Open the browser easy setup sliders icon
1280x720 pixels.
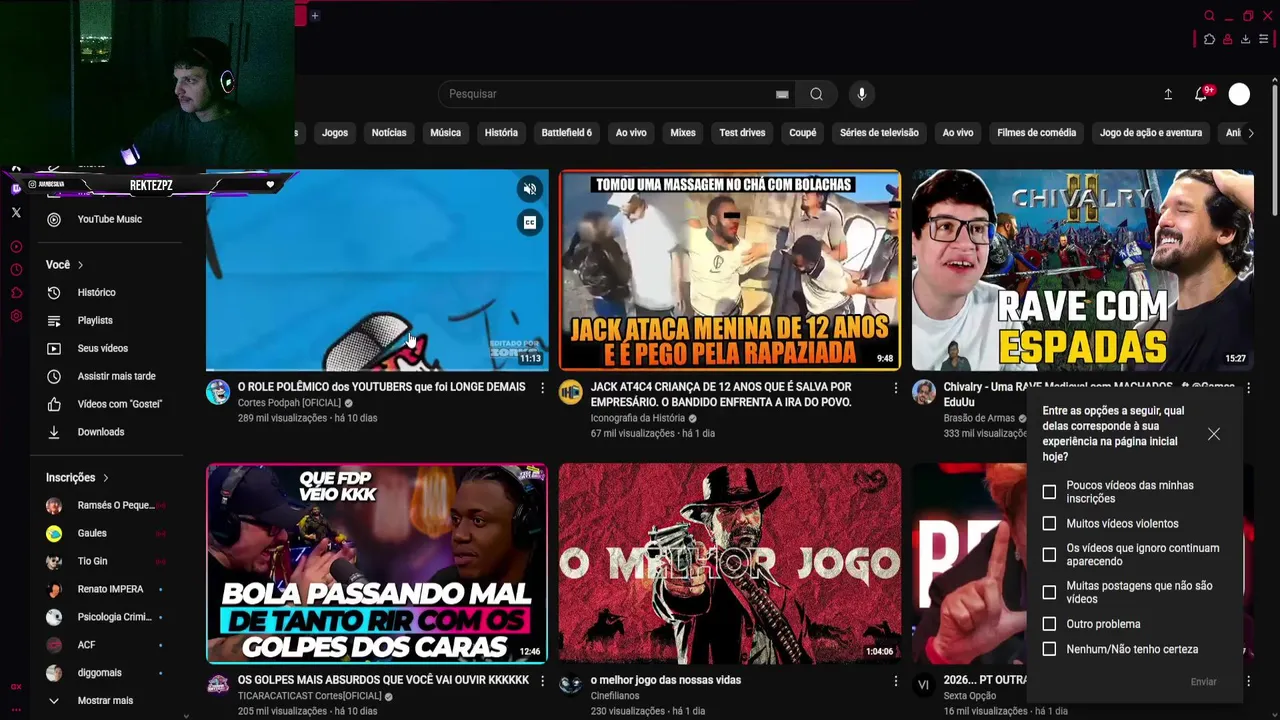[1263, 39]
